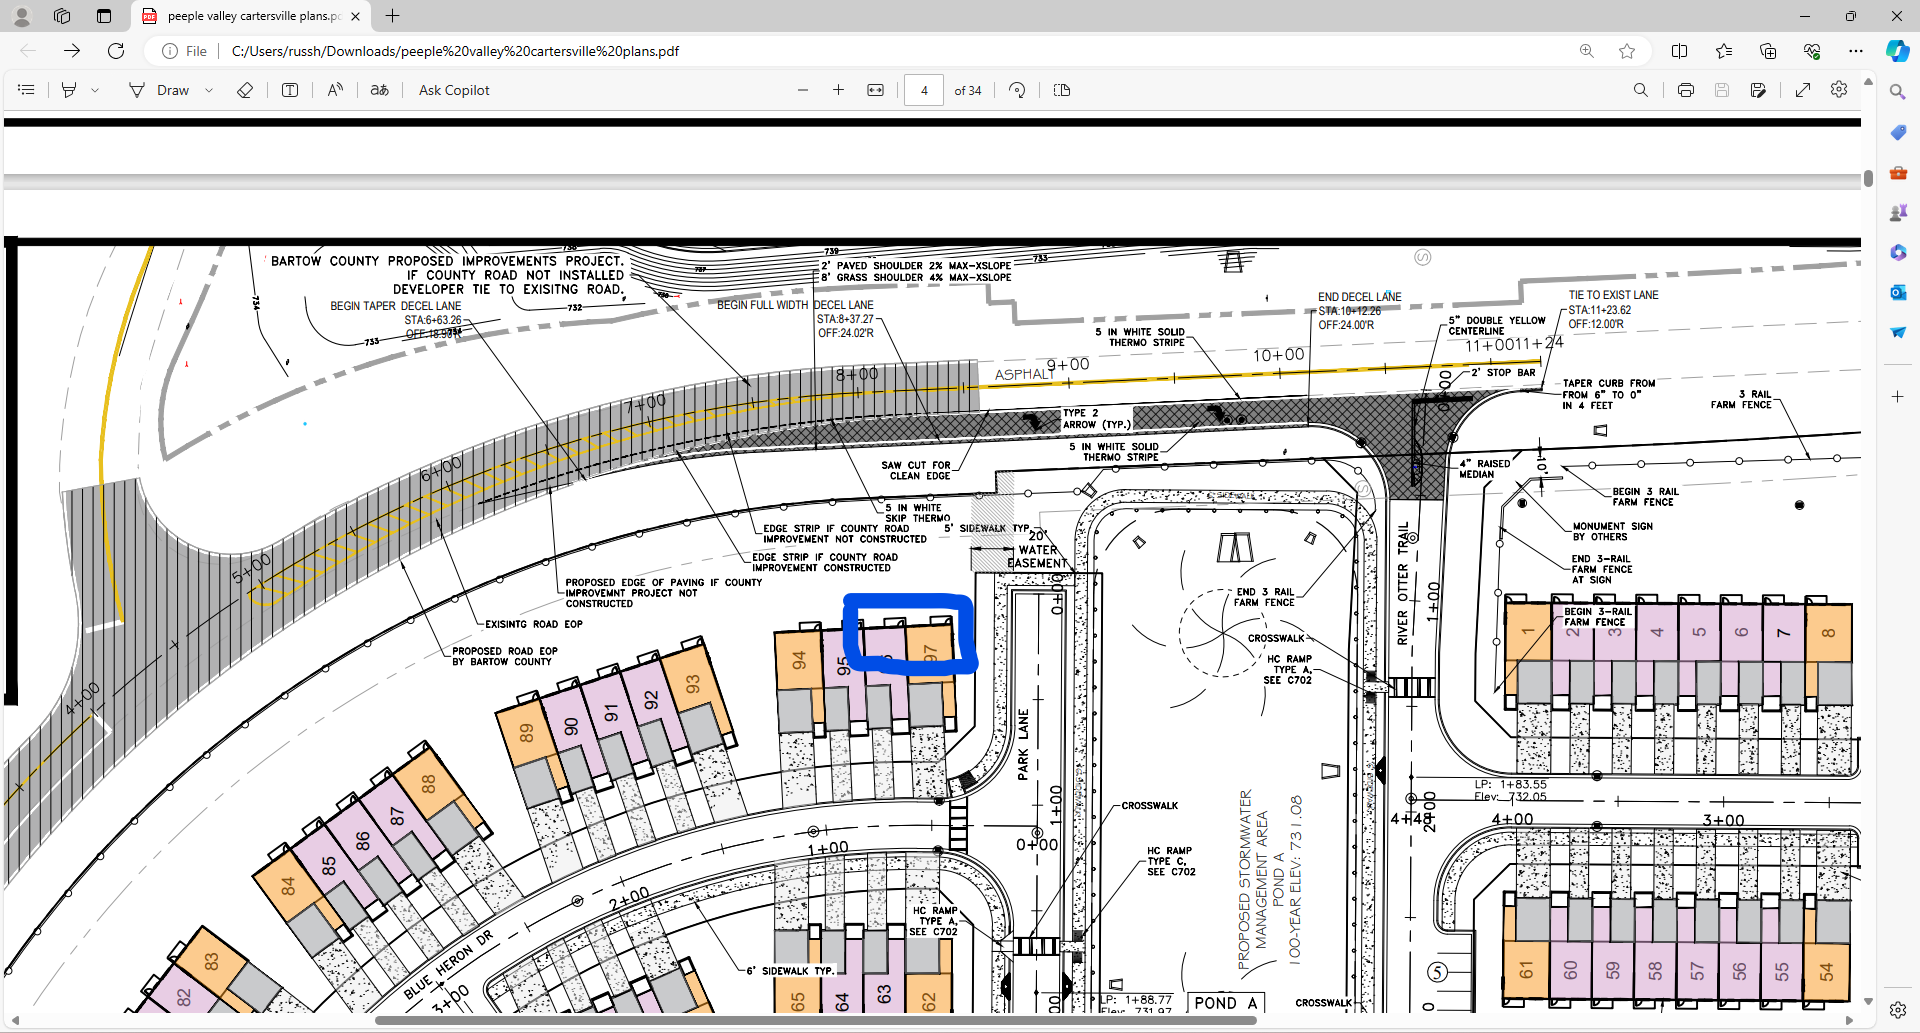Open Settings and more menu
The width and height of the screenshot is (1920, 1033).
[x=1856, y=51]
